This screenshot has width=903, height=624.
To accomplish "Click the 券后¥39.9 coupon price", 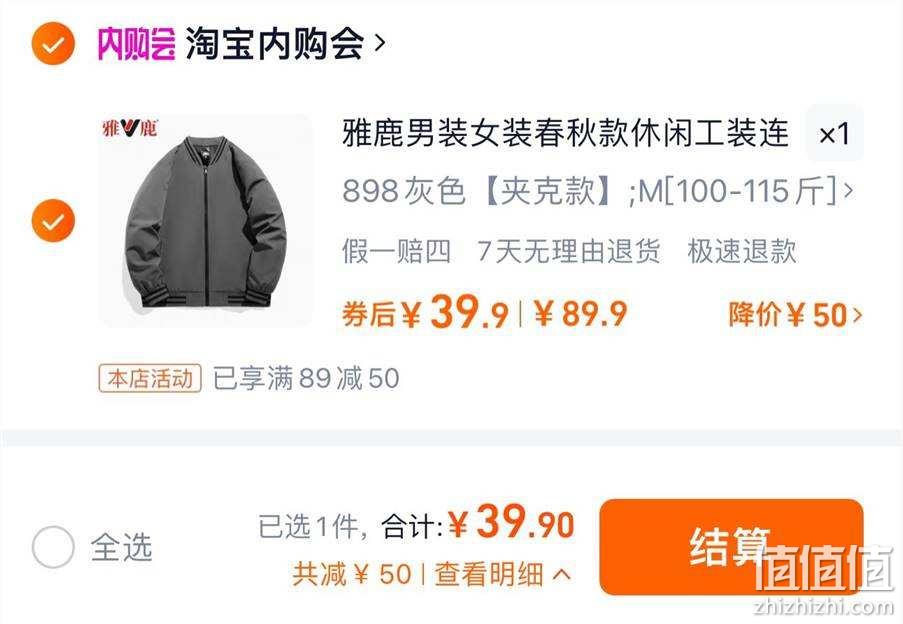I will point(425,313).
